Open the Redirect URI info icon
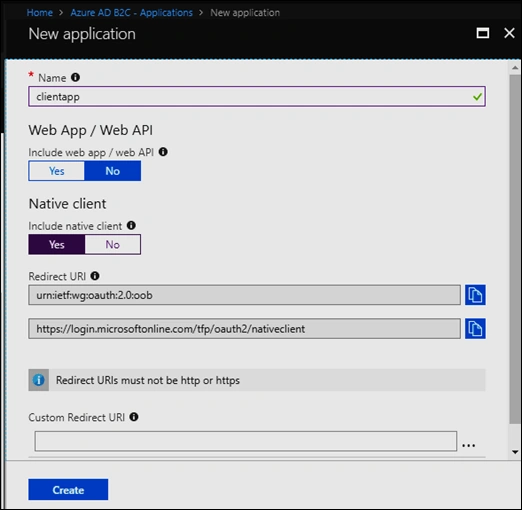 pyautogui.click(x=95, y=276)
